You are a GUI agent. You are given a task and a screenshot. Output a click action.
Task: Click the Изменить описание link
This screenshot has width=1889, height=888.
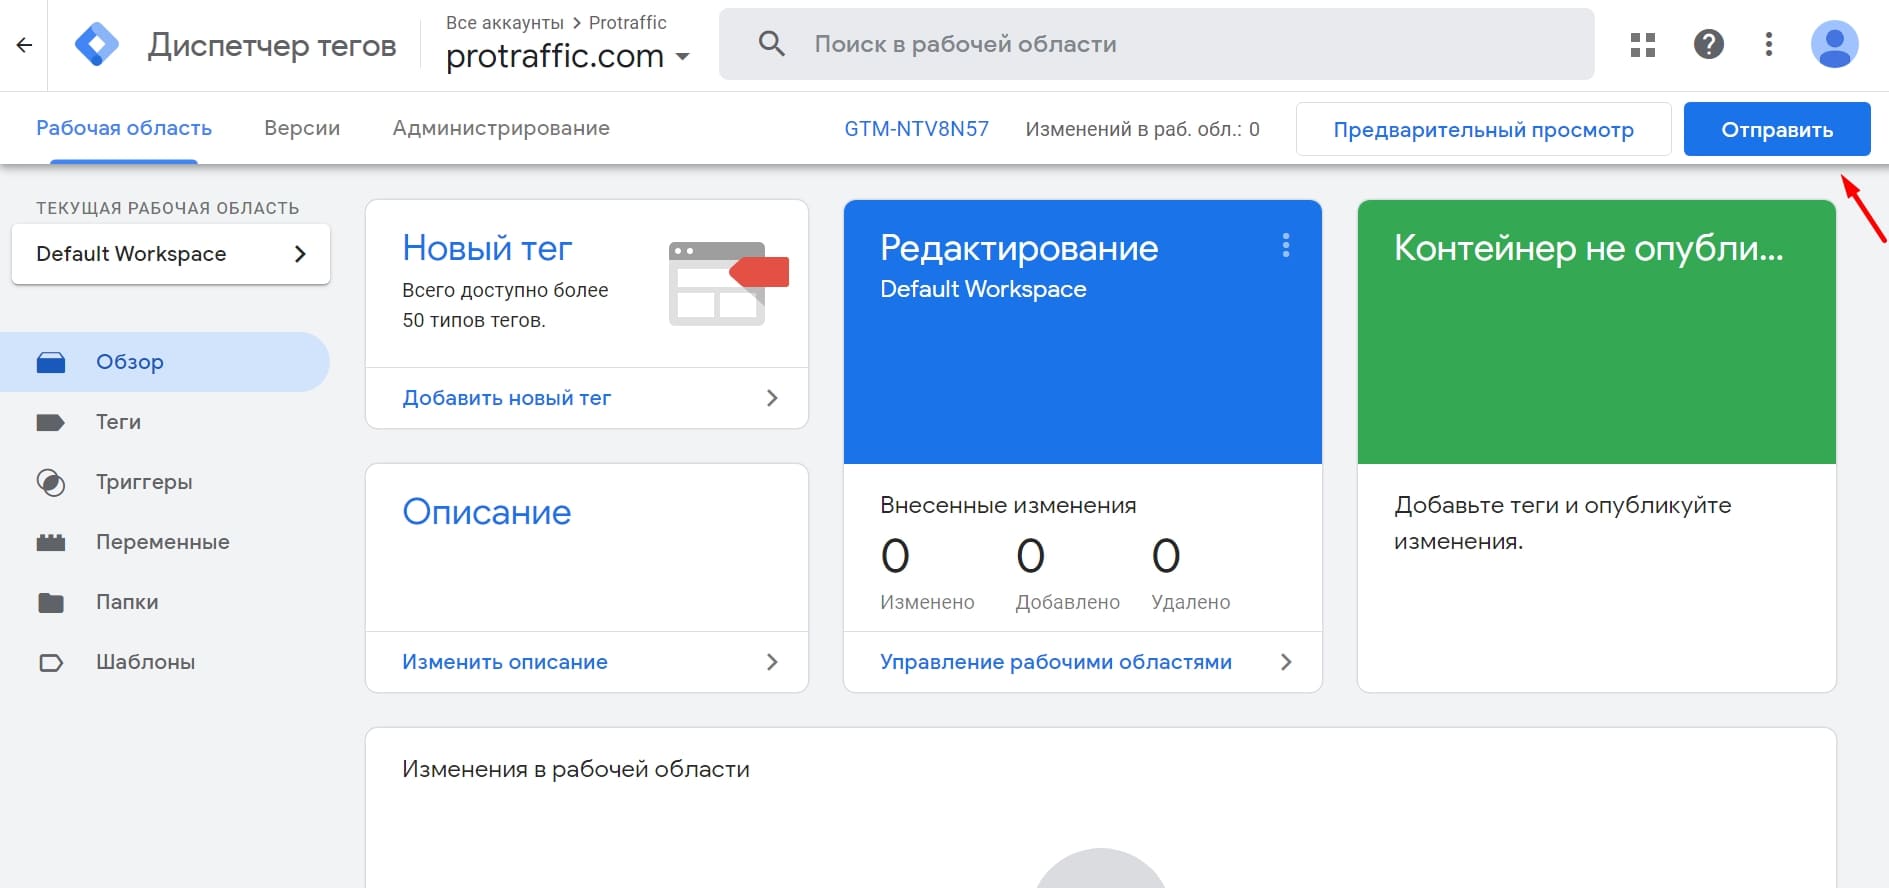(505, 662)
